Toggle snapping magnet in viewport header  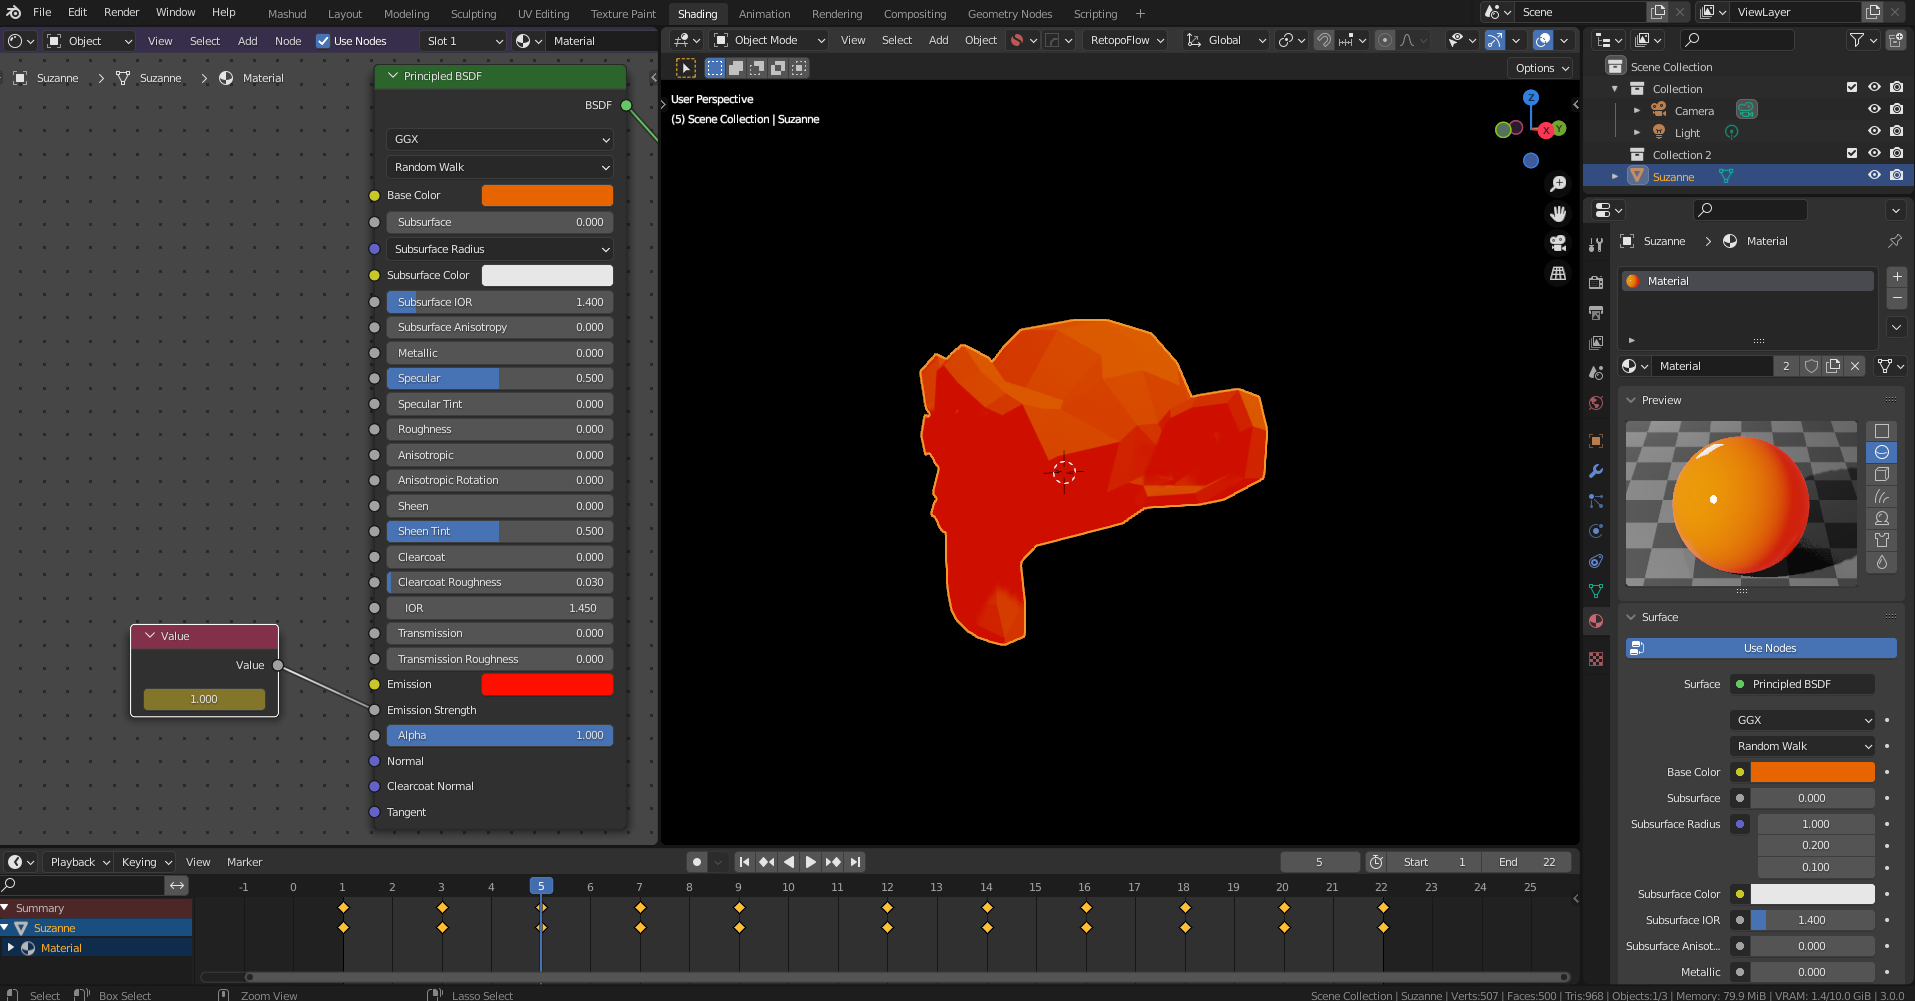(x=1323, y=41)
